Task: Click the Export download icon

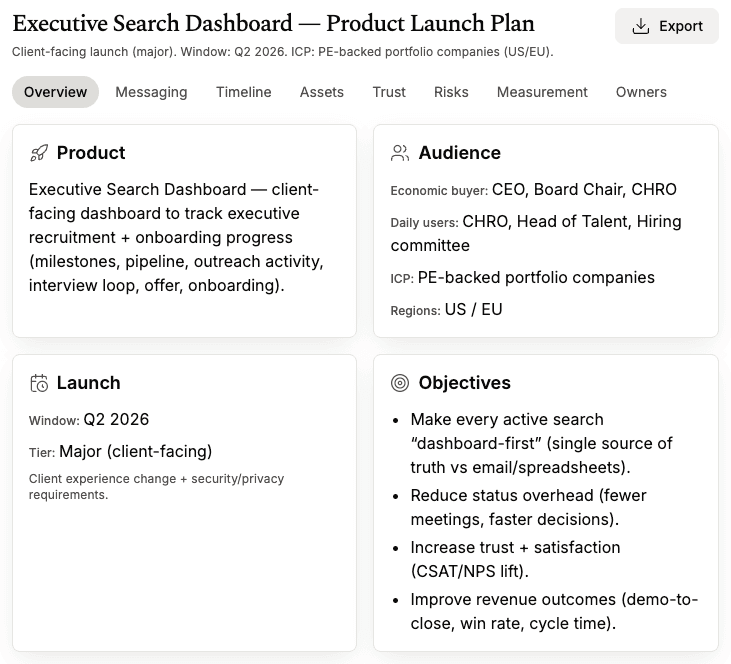Action: [x=641, y=26]
